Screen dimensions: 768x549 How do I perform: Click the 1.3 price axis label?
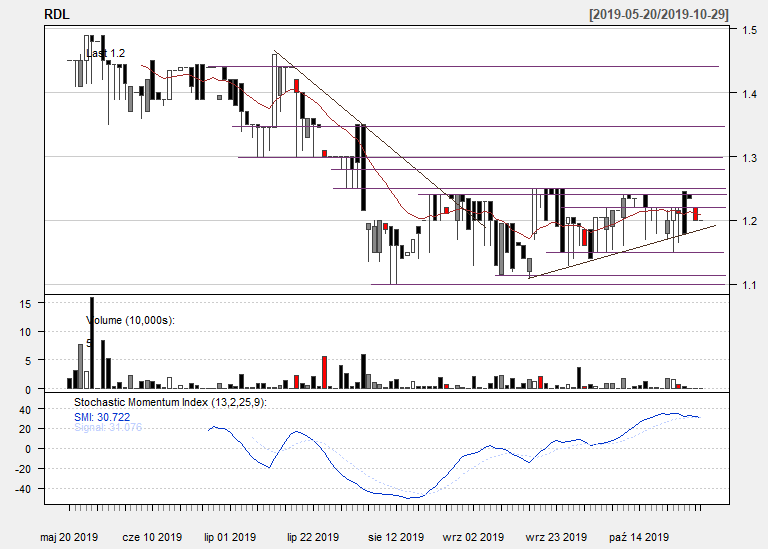(x=749, y=158)
